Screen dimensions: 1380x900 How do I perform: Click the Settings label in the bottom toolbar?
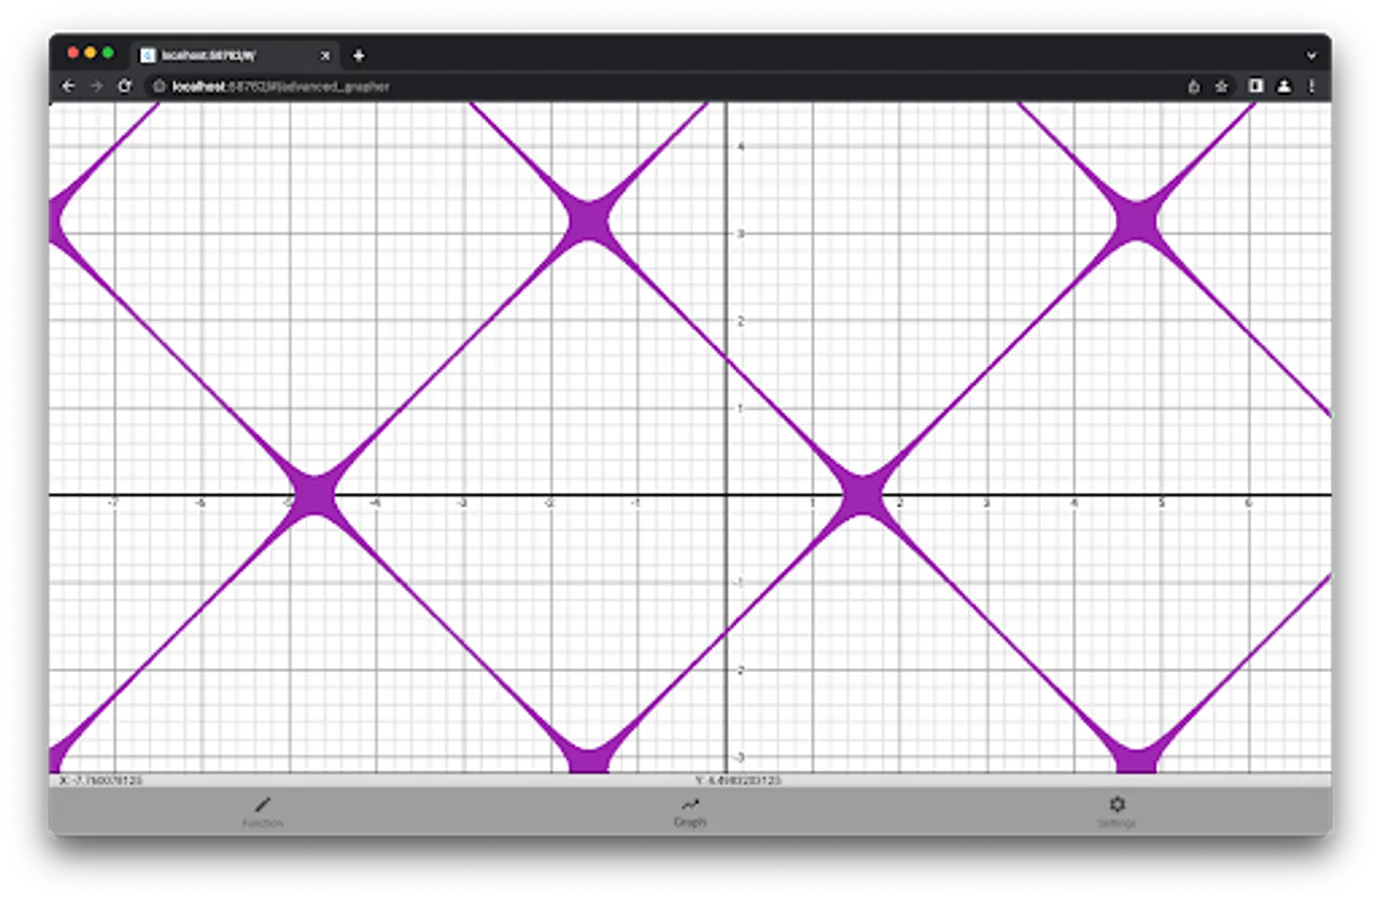click(x=1117, y=822)
